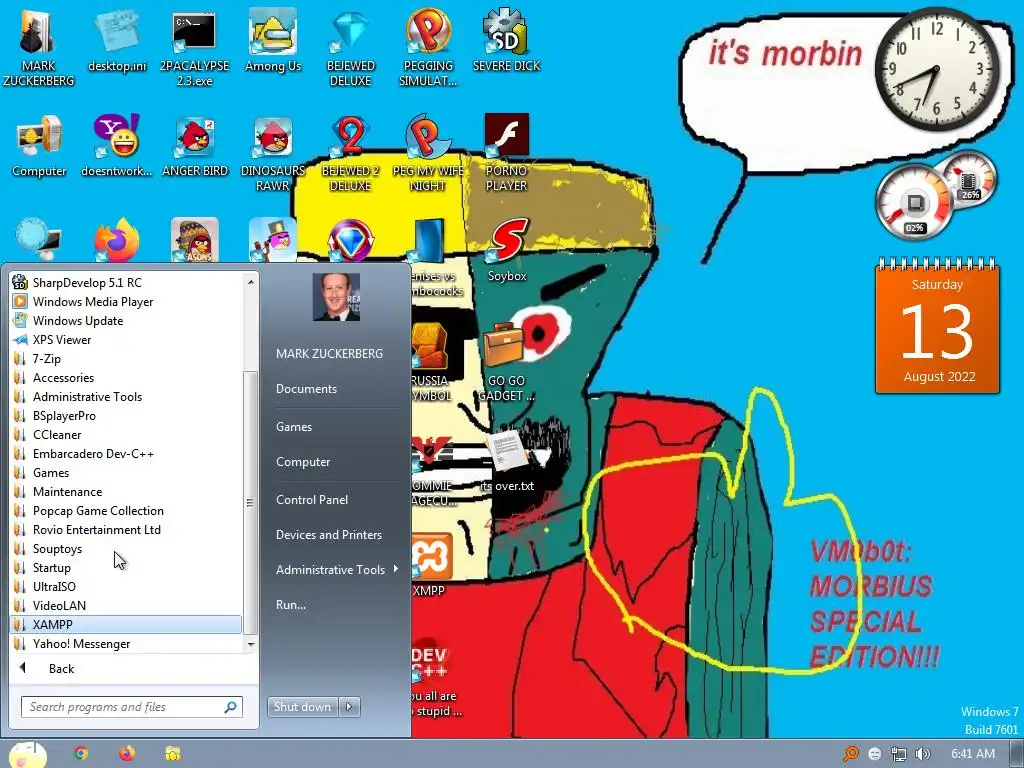Image resolution: width=1024 pixels, height=768 pixels.
Task: Click the network tray icon
Action: tap(899, 754)
